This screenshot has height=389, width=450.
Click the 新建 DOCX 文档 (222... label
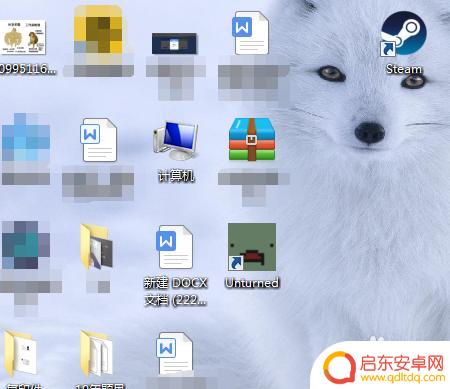point(176,292)
